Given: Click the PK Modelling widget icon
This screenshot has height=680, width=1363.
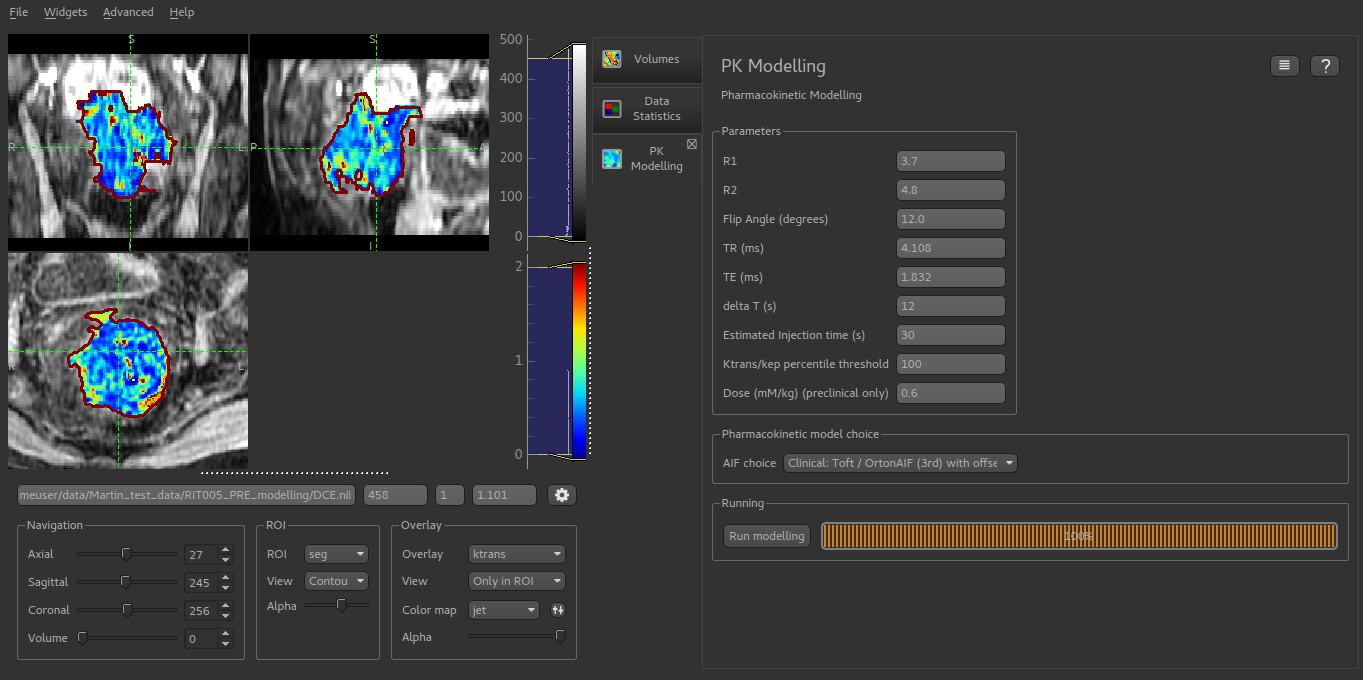Looking at the screenshot, I should tap(612, 158).
